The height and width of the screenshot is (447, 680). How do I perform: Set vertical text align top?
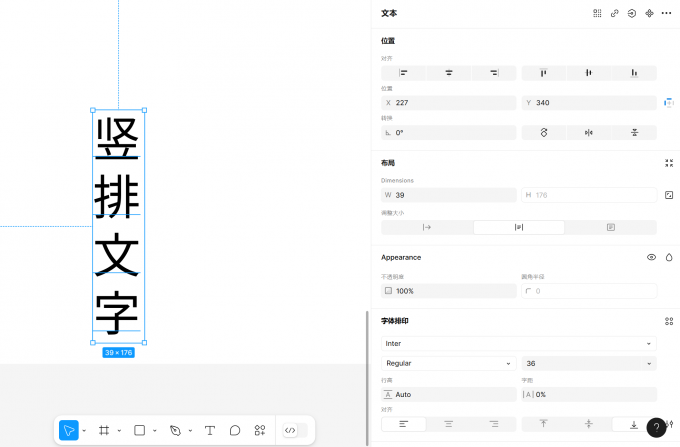[543, 424]
